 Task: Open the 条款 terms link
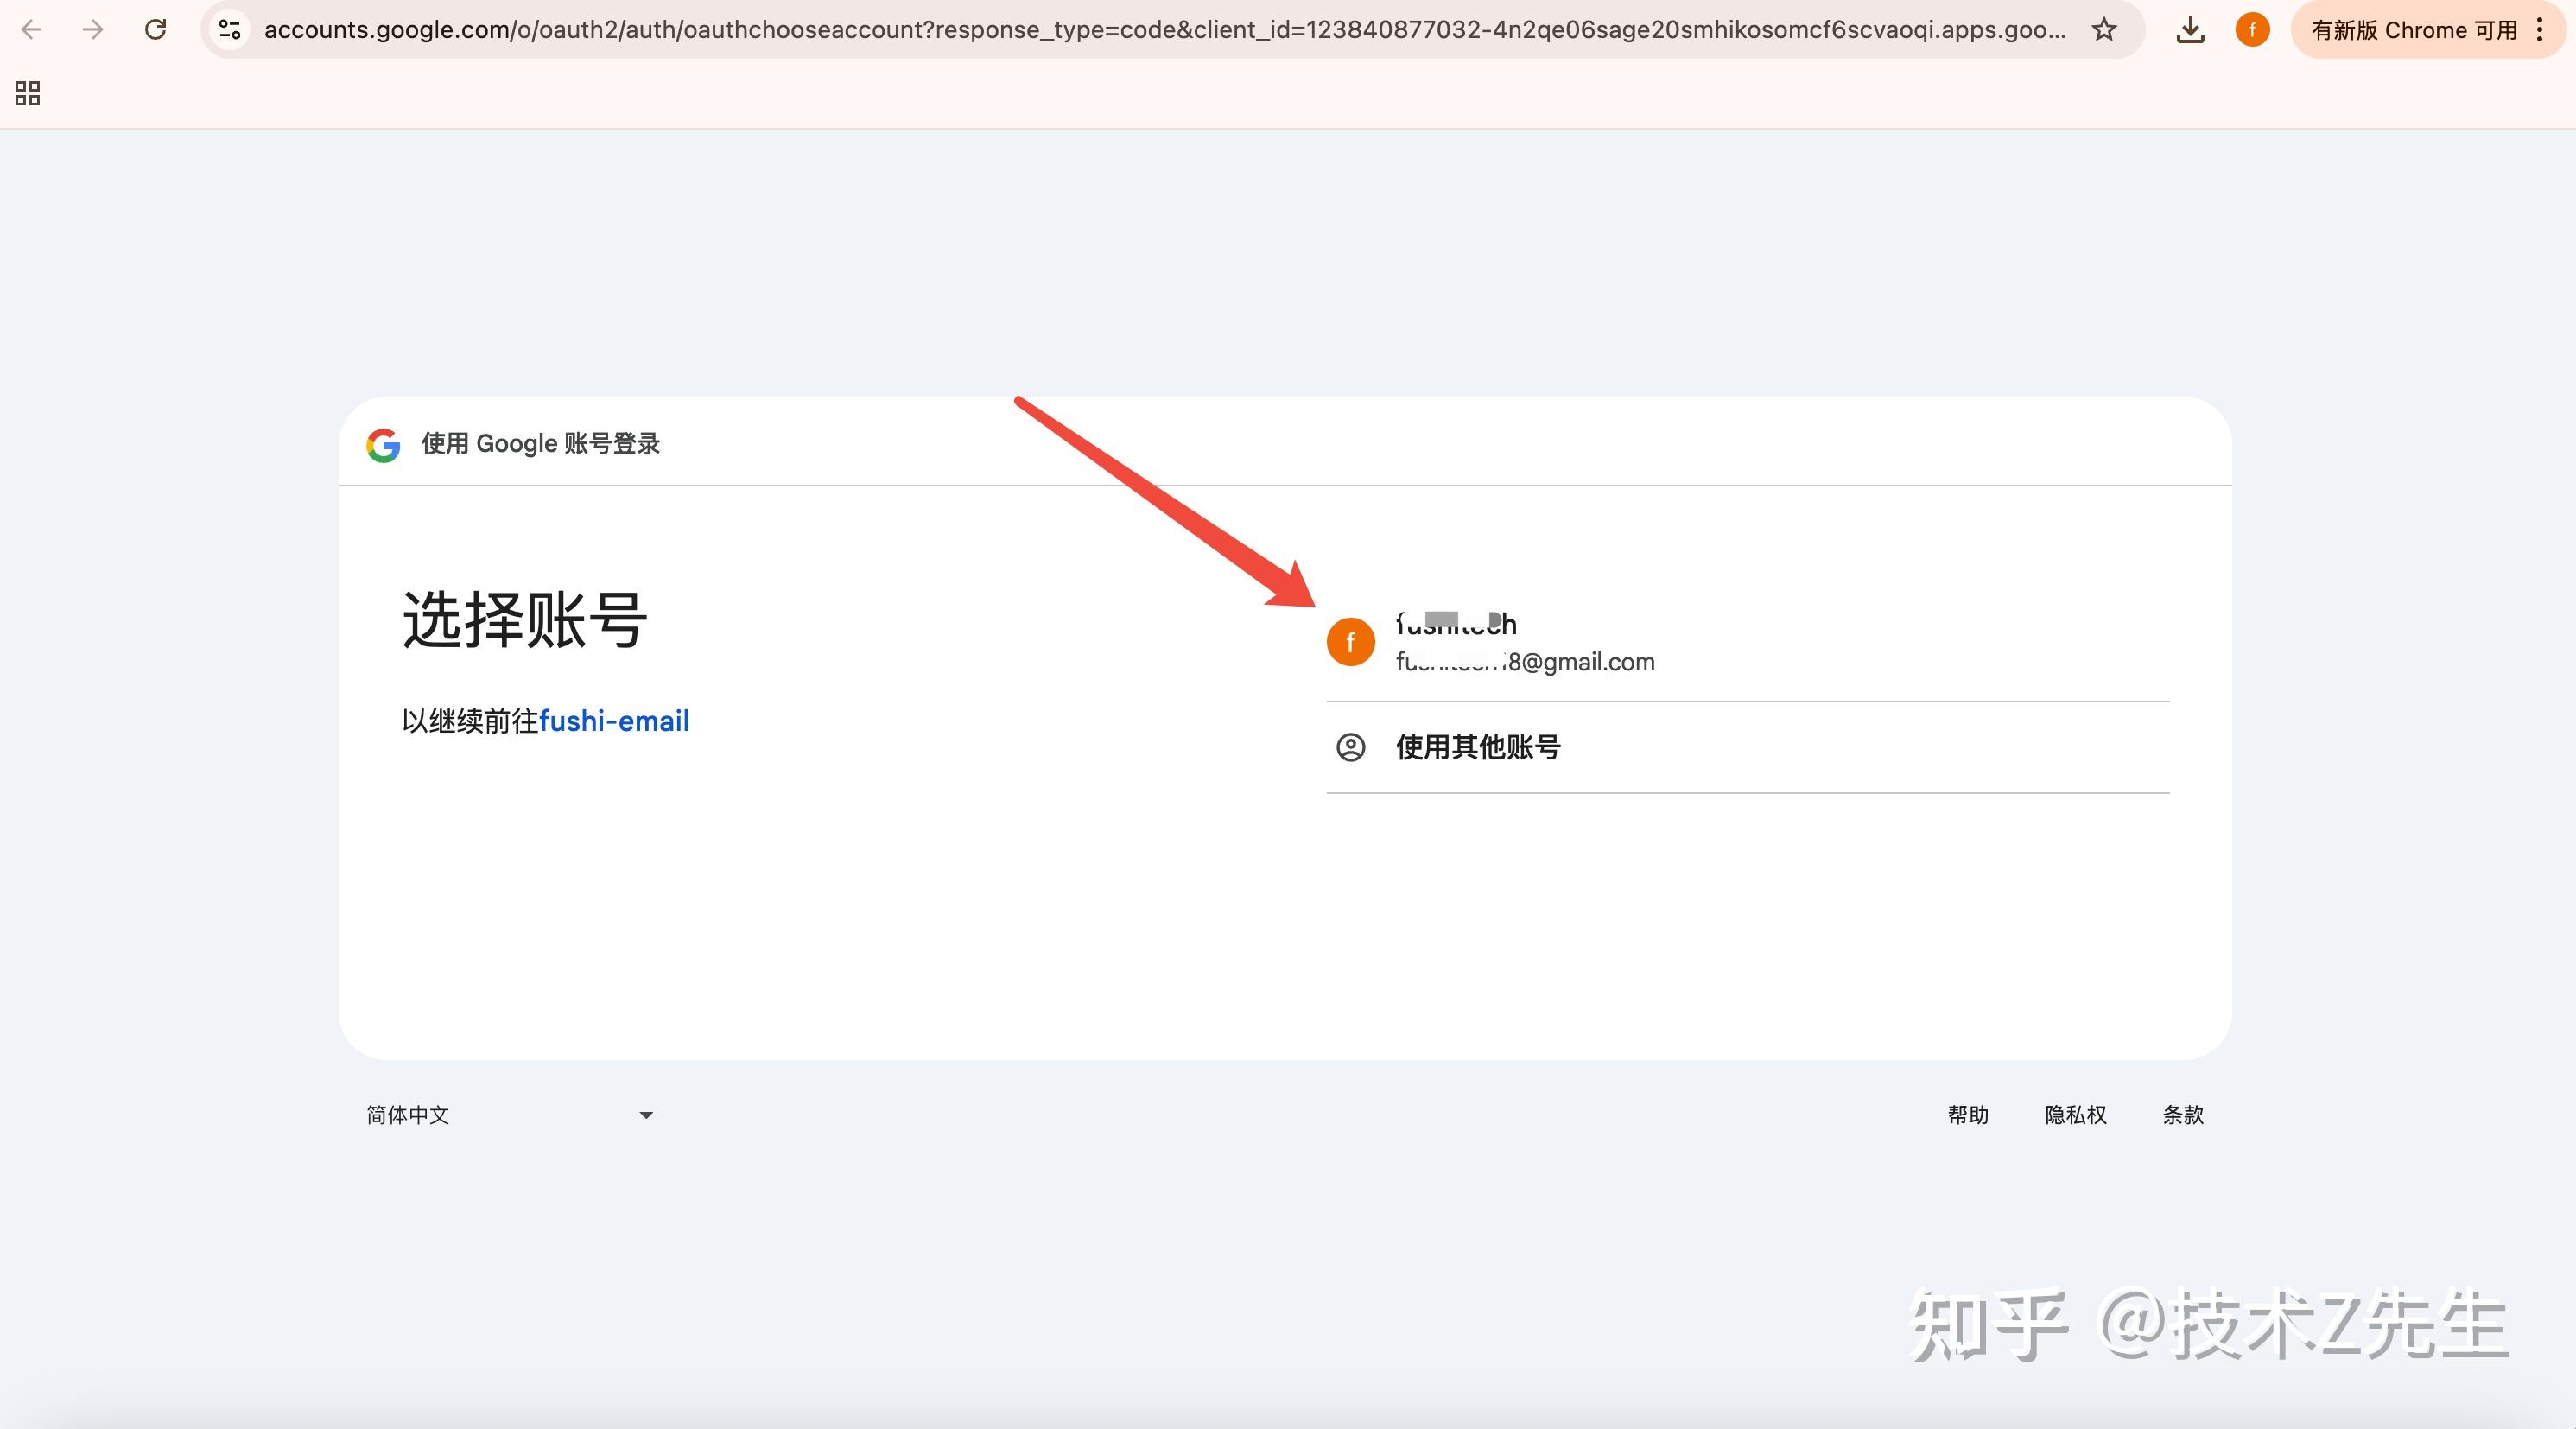(x=2183, y=1115)
